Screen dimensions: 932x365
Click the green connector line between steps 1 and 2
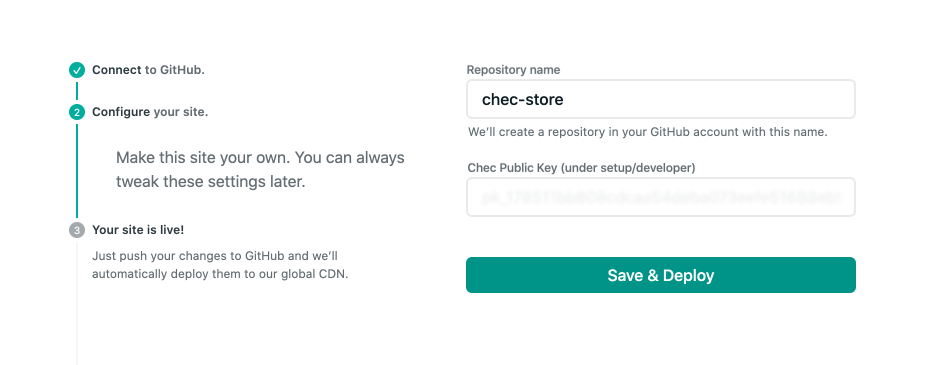click(77, 91)
